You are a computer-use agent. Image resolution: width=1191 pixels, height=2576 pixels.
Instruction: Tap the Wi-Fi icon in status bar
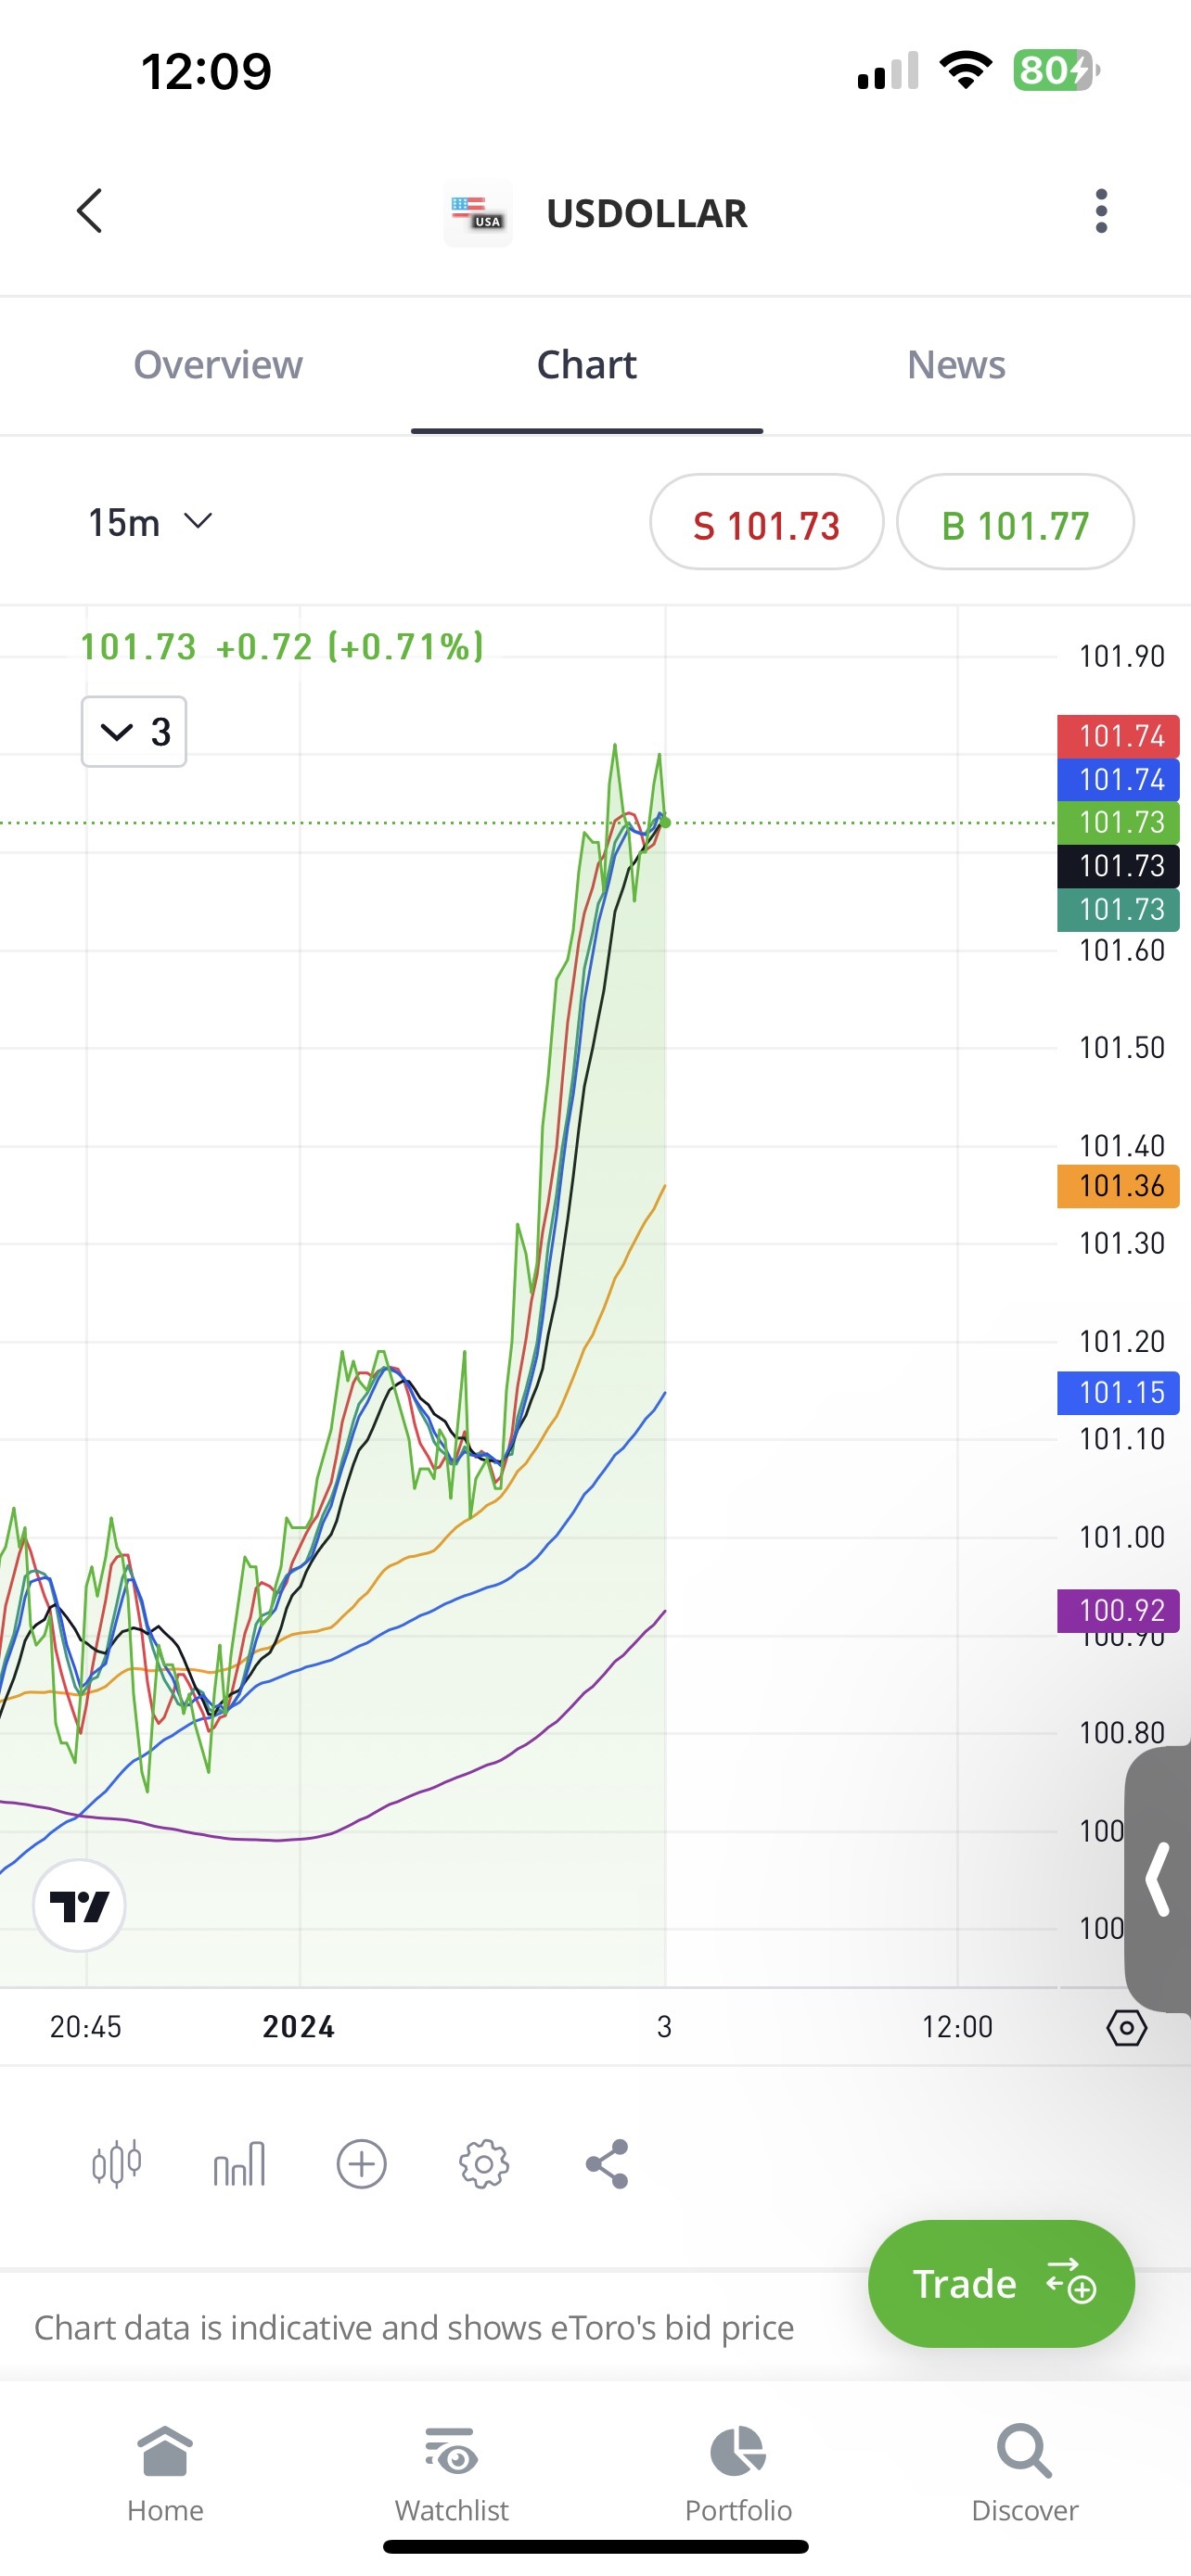(x=965, y=70)
